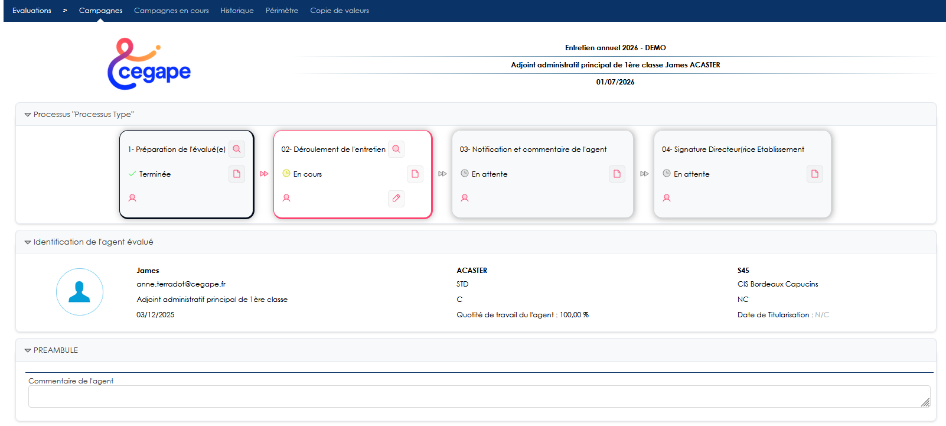Click user icon in Notification et commentaire card
The image size is (946, 426).
coord(465,197)
